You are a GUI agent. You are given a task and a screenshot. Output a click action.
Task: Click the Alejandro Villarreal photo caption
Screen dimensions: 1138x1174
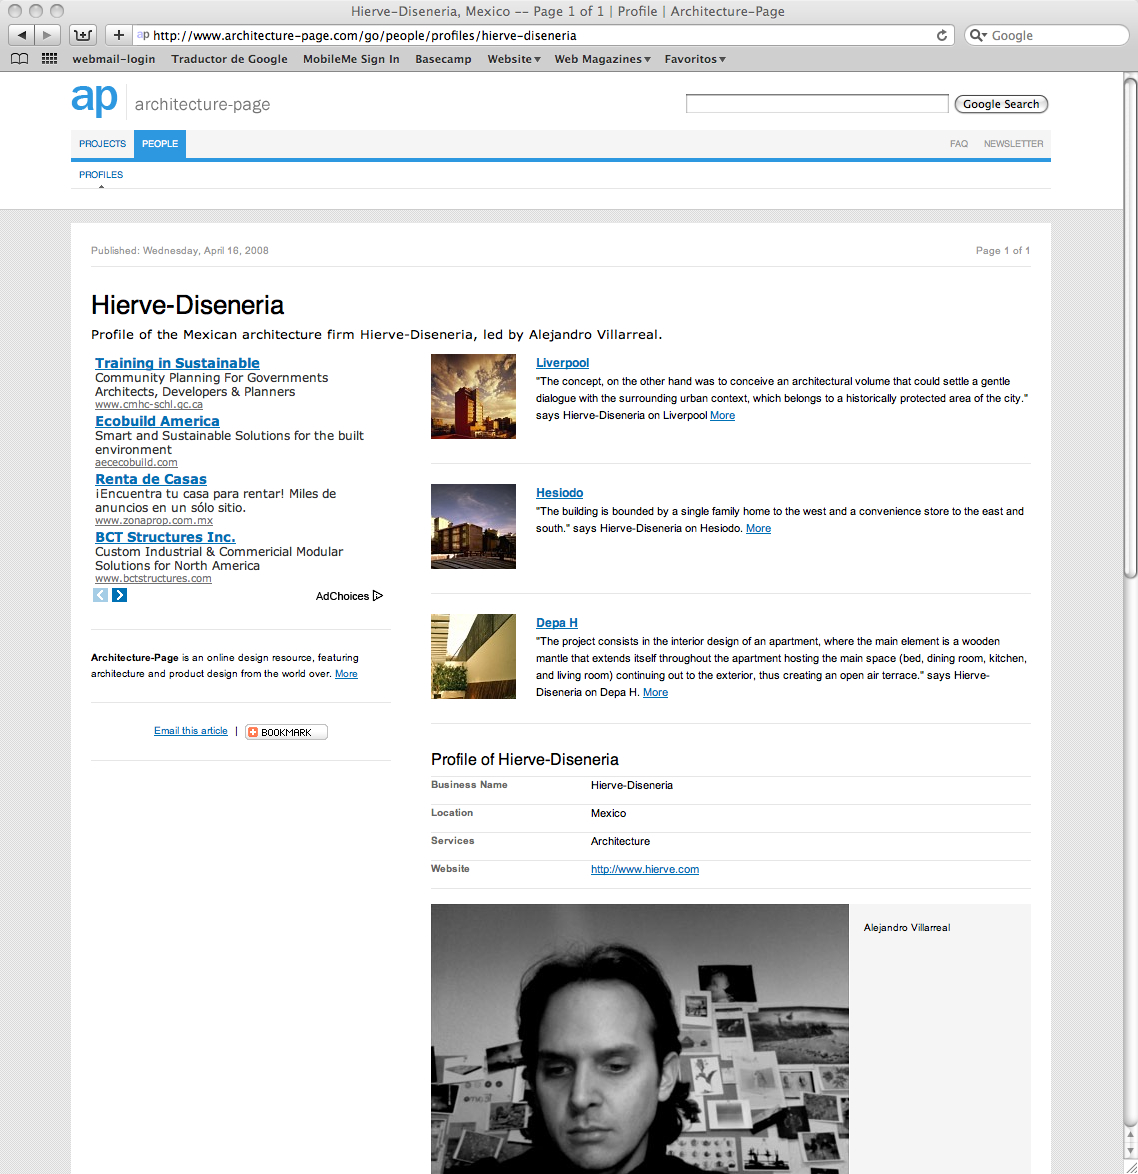(x=907, y=928)
